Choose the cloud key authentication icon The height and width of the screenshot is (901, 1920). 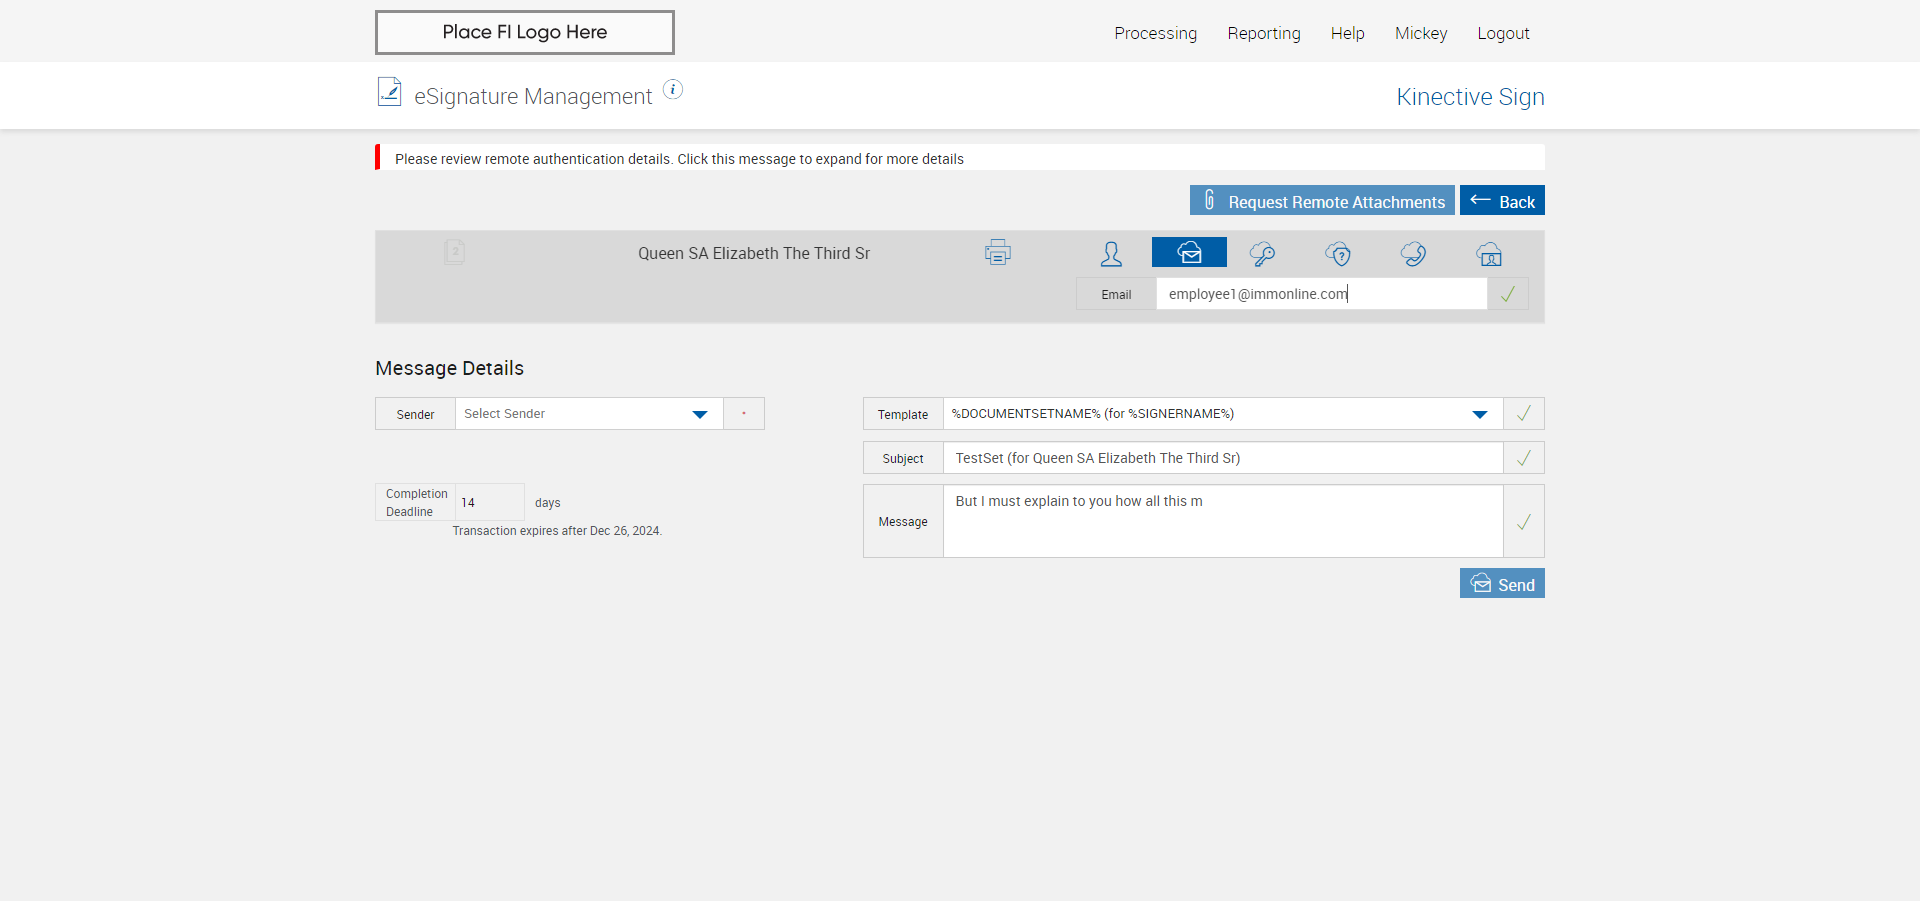tap(1263, 254)
